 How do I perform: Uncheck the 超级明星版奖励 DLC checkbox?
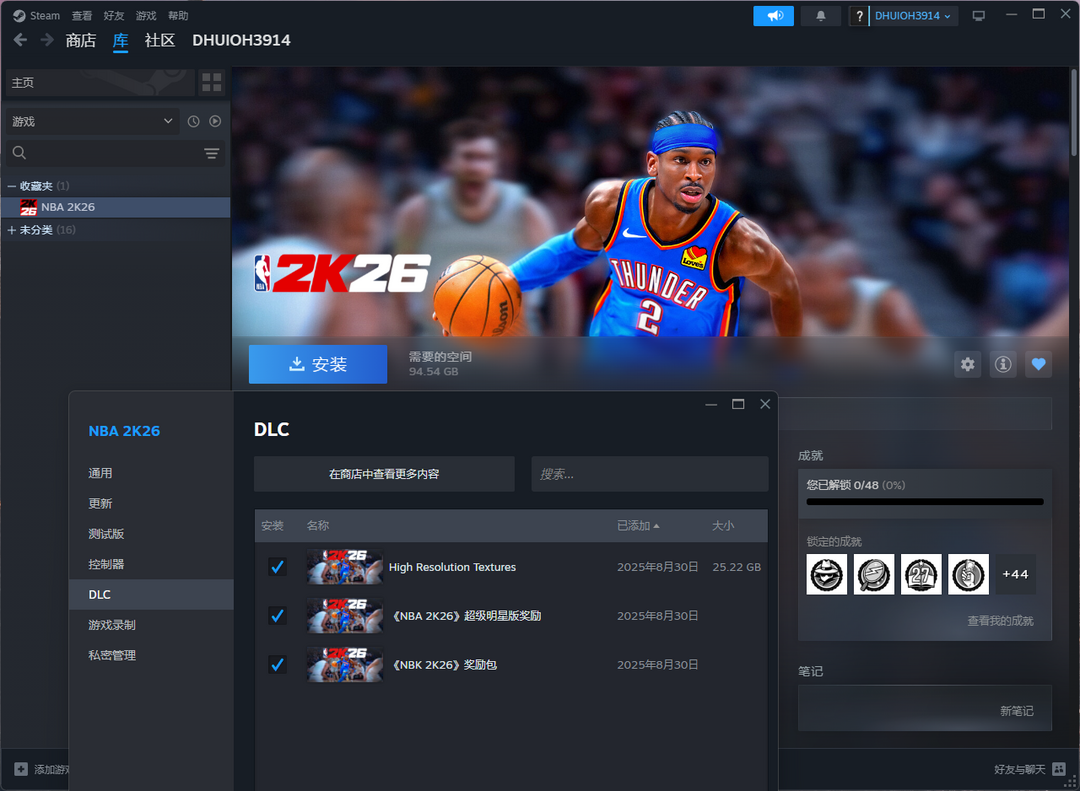[x=277, y=616]
